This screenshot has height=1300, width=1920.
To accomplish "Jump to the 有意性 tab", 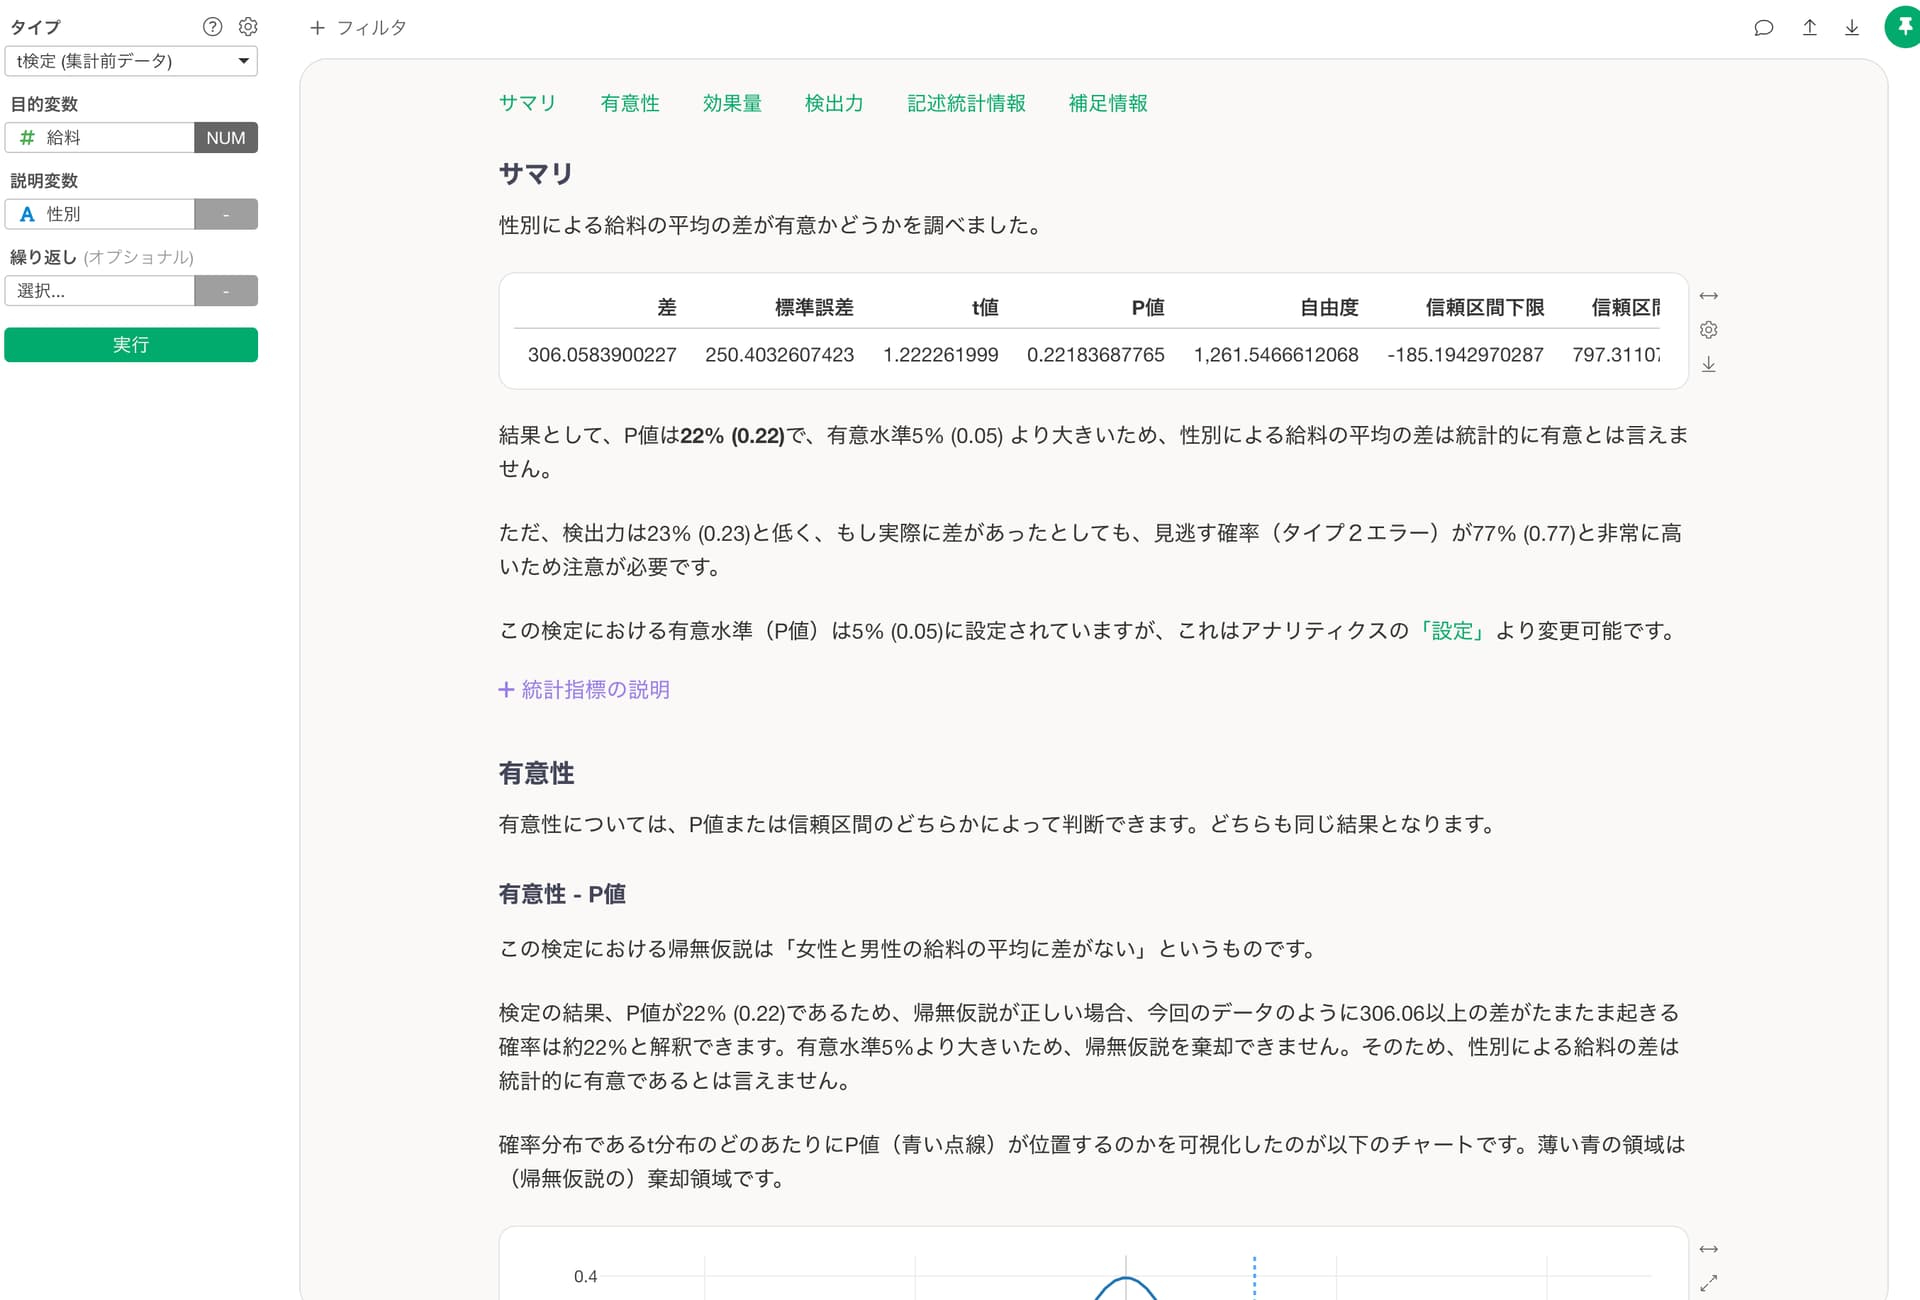I will pyautogui.click(x=630, y=103).
